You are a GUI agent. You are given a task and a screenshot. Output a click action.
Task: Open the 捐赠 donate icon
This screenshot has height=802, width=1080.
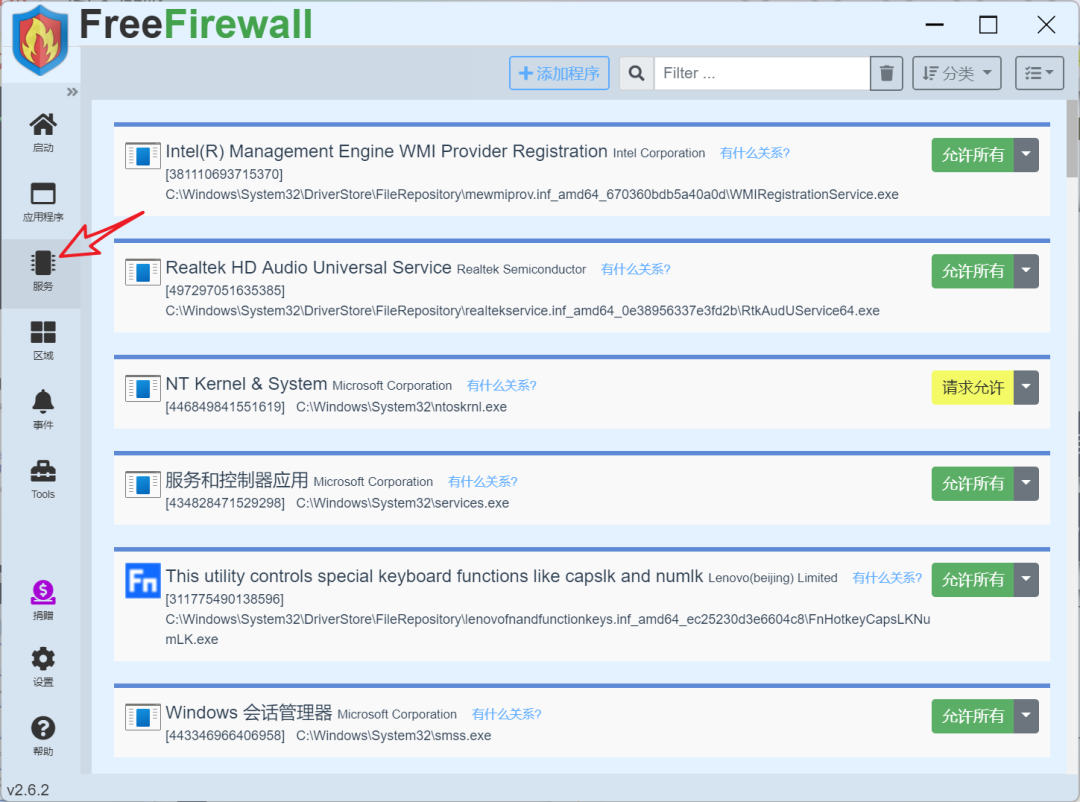(42, 599)
